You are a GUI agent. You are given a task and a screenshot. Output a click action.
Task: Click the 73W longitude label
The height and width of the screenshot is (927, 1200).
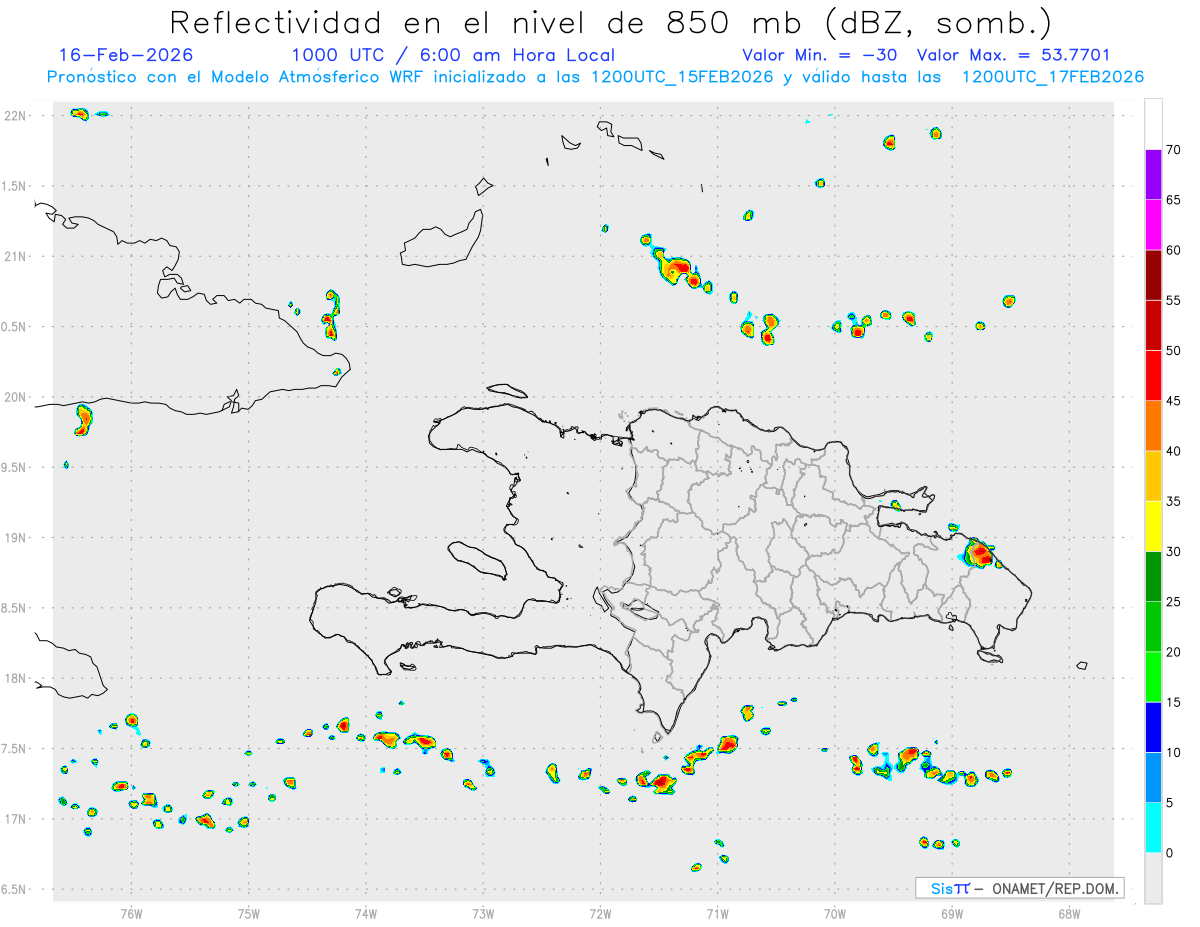point(482,913)
